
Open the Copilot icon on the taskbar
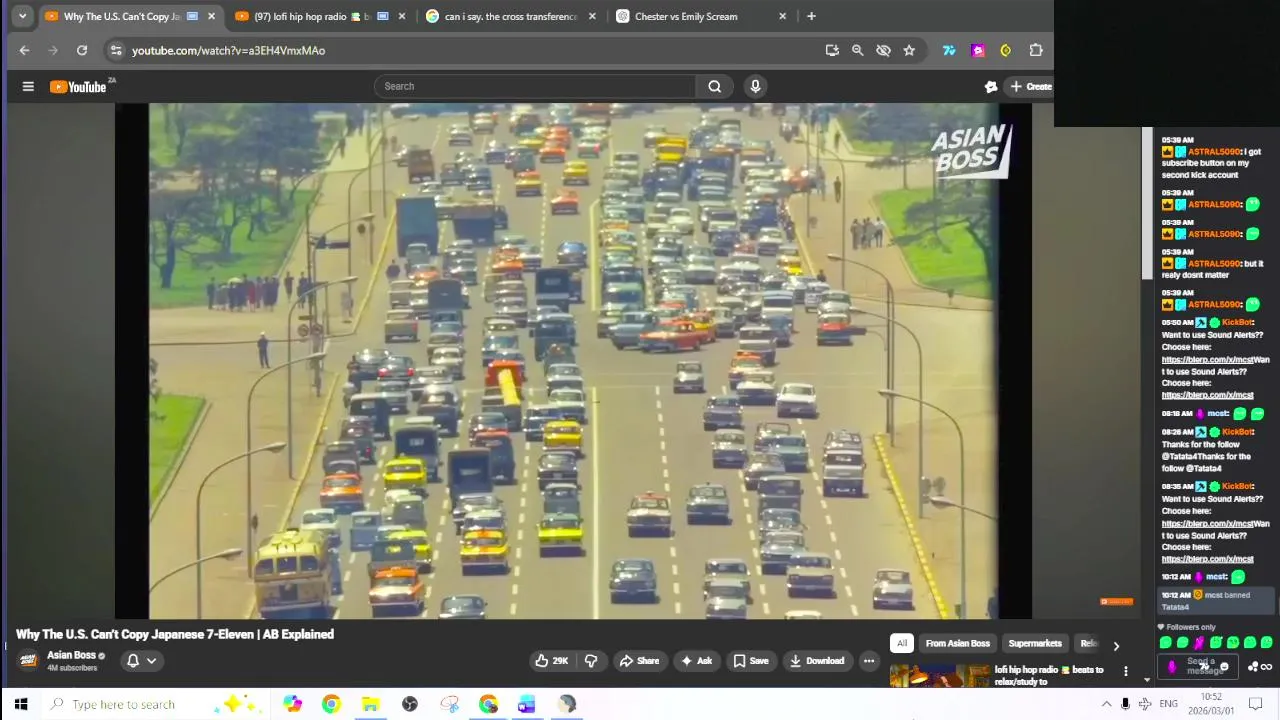pyautogui.click(x=292, y=704)
